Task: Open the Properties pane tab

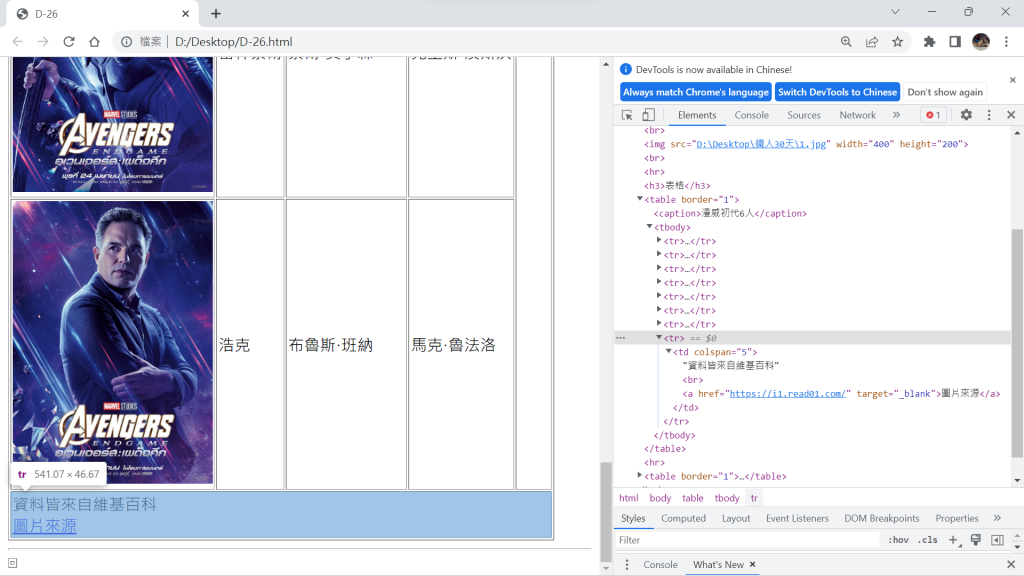Action: pos(957,519)
